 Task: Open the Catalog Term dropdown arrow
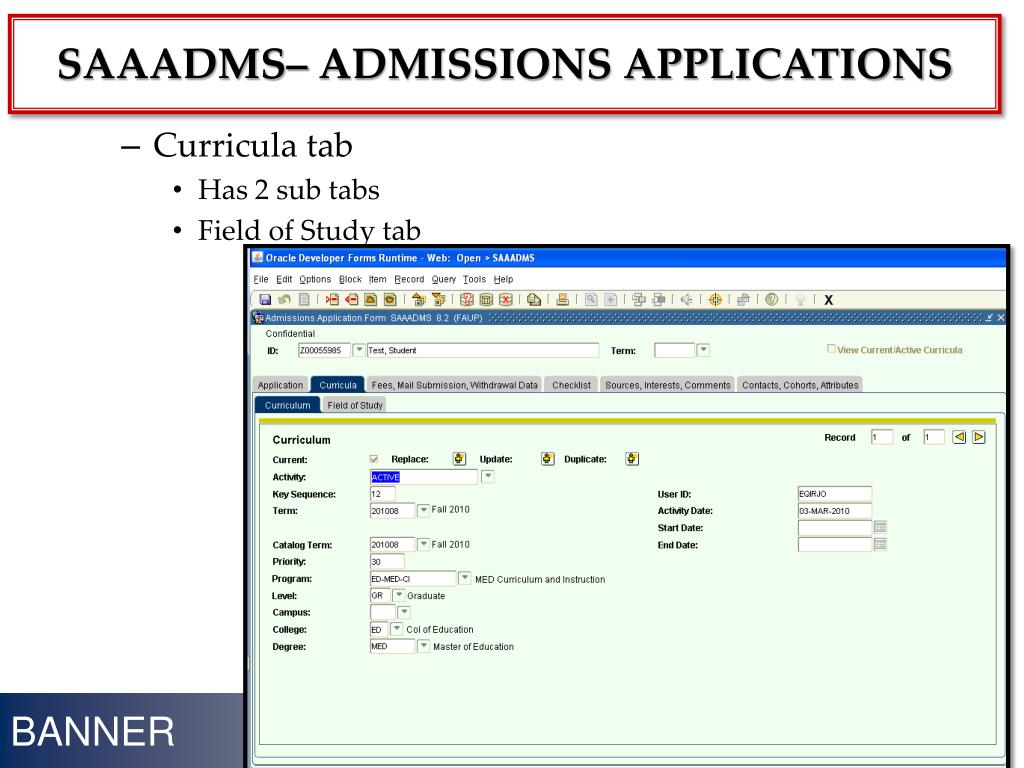click(x=423, y=544)
